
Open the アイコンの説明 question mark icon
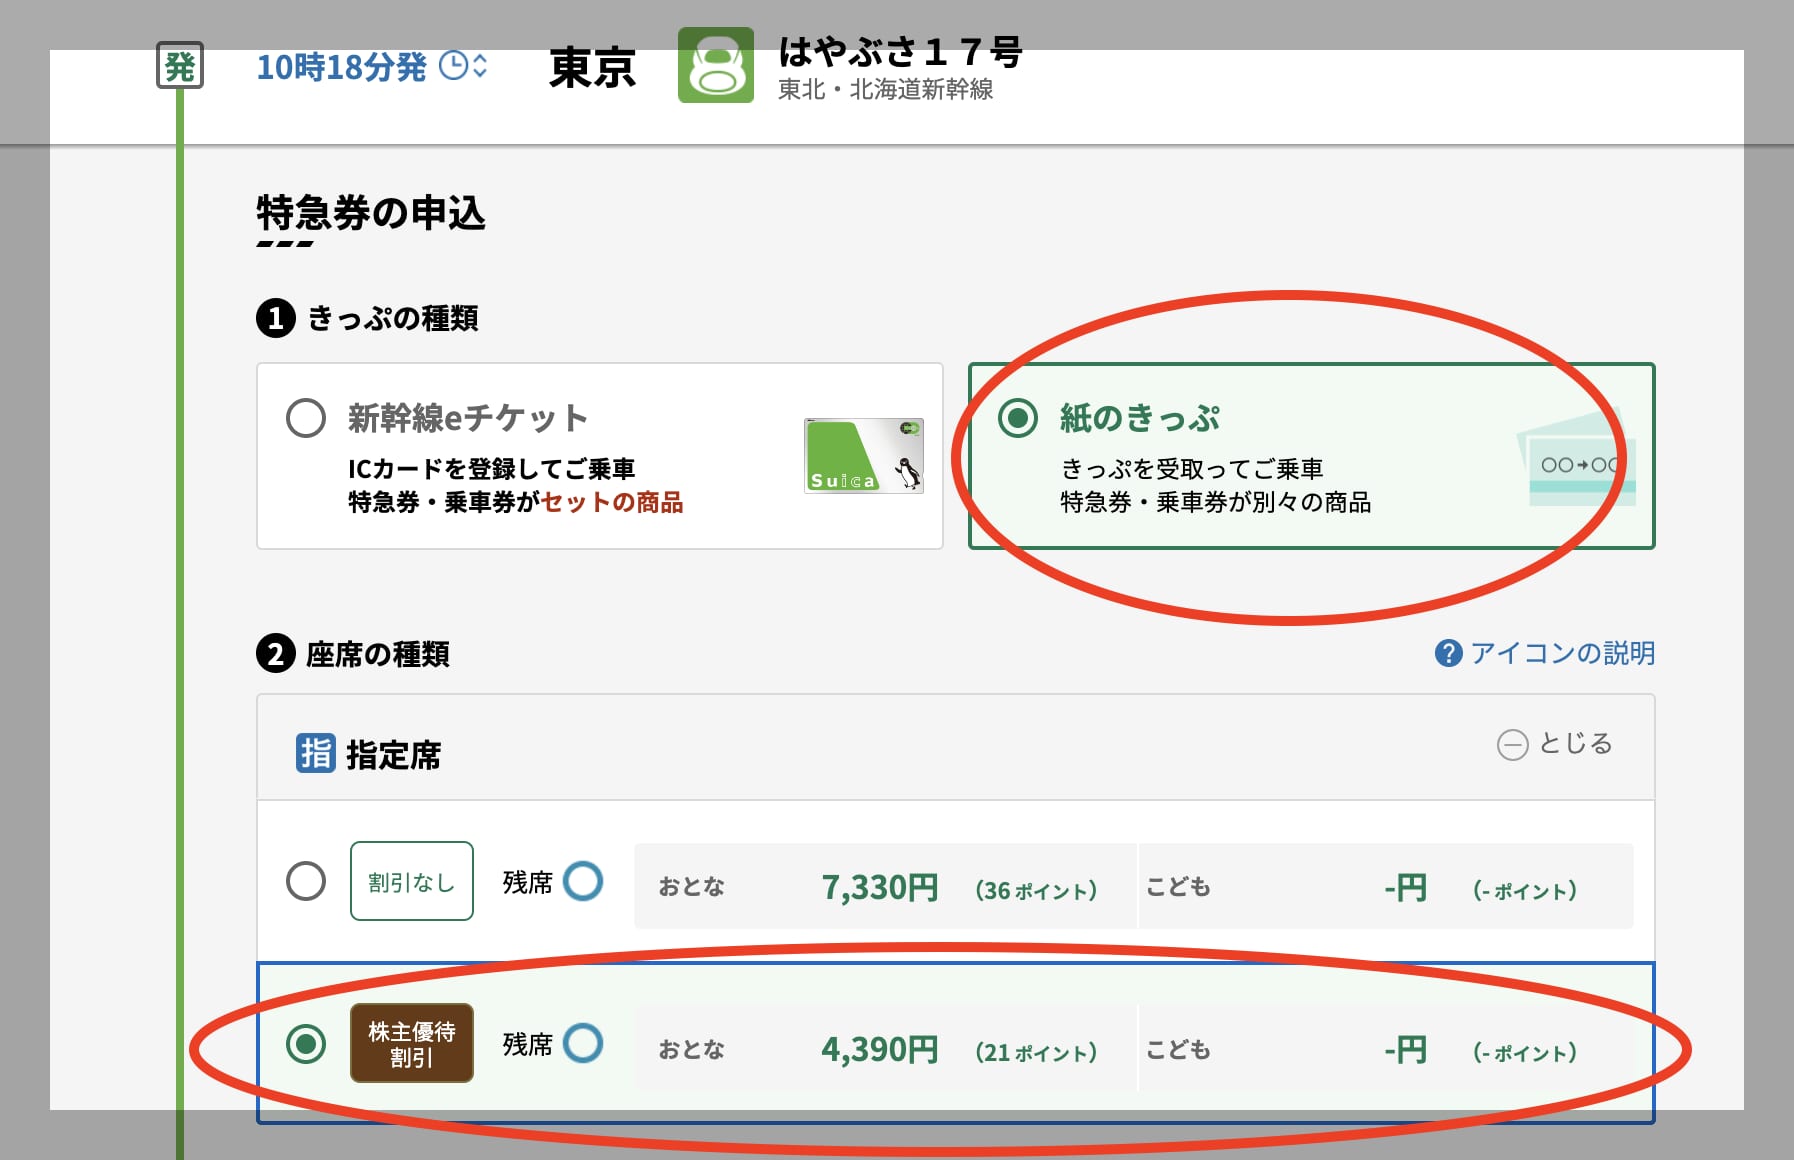coord(1449,654)
